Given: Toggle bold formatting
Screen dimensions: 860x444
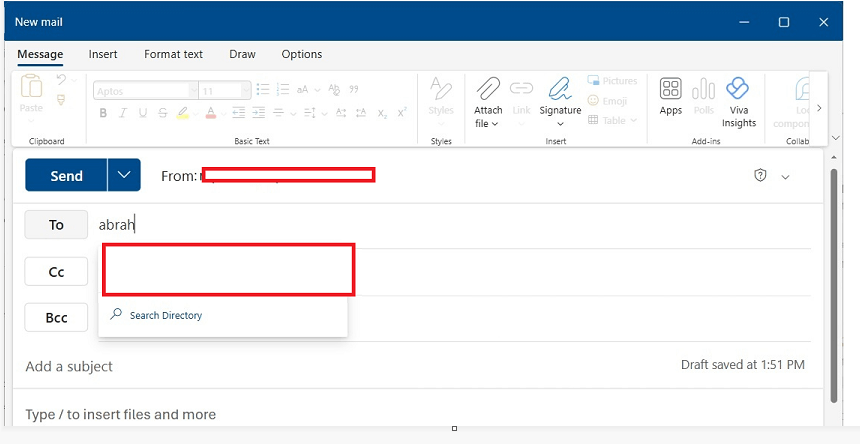Looking at the screenshot, I should tap(103, 113).
